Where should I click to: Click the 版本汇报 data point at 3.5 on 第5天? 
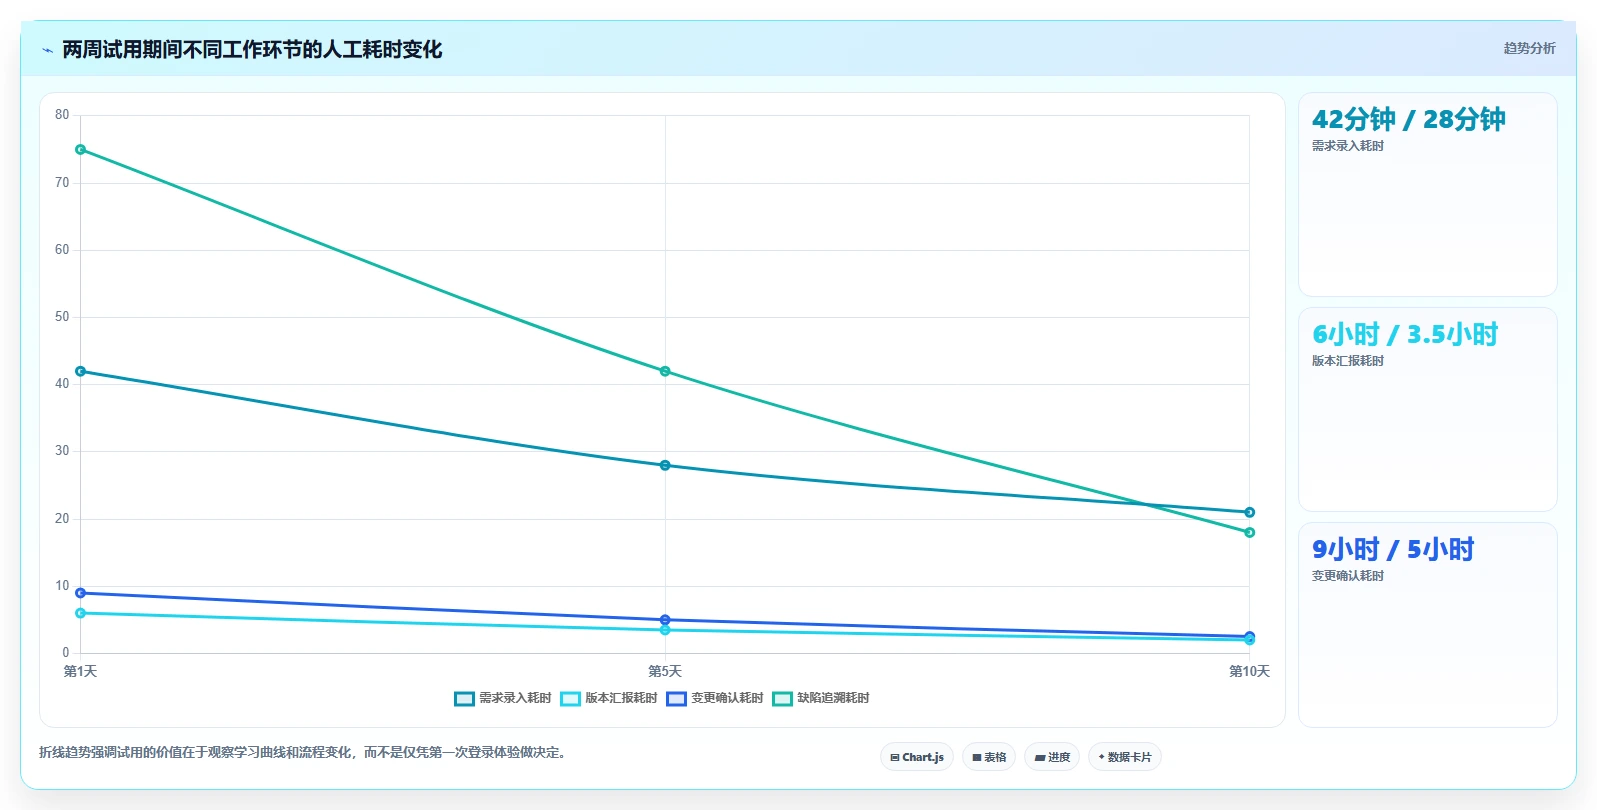tap(665, 630)
